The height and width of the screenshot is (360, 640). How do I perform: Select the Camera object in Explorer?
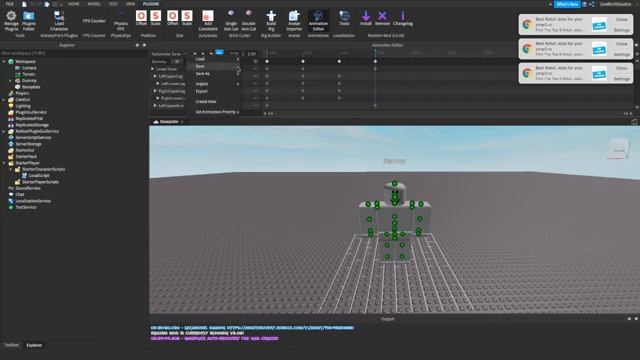point(29,68)
